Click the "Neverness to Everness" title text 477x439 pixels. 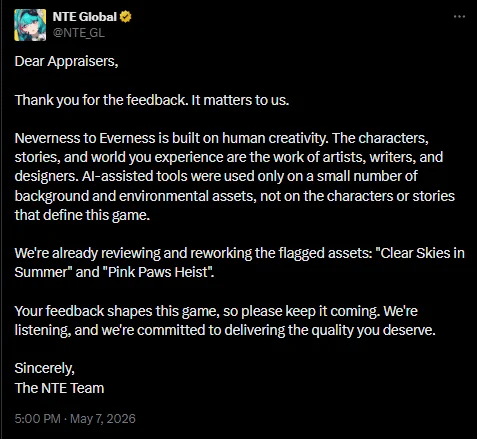pyautogui.click(x=85, y=138)
